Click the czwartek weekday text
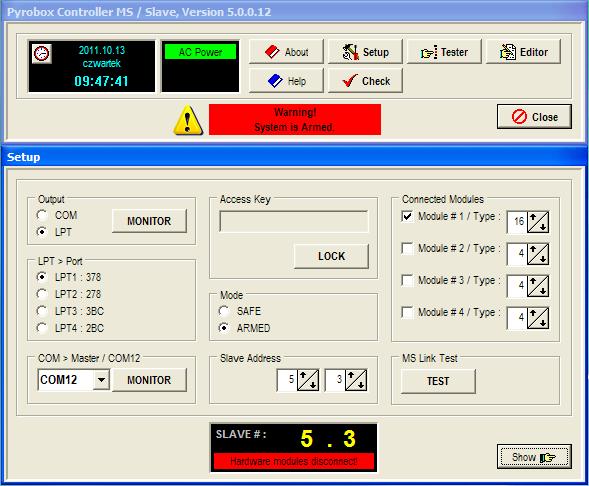589x486 pixels. click(x=101, y=63)
